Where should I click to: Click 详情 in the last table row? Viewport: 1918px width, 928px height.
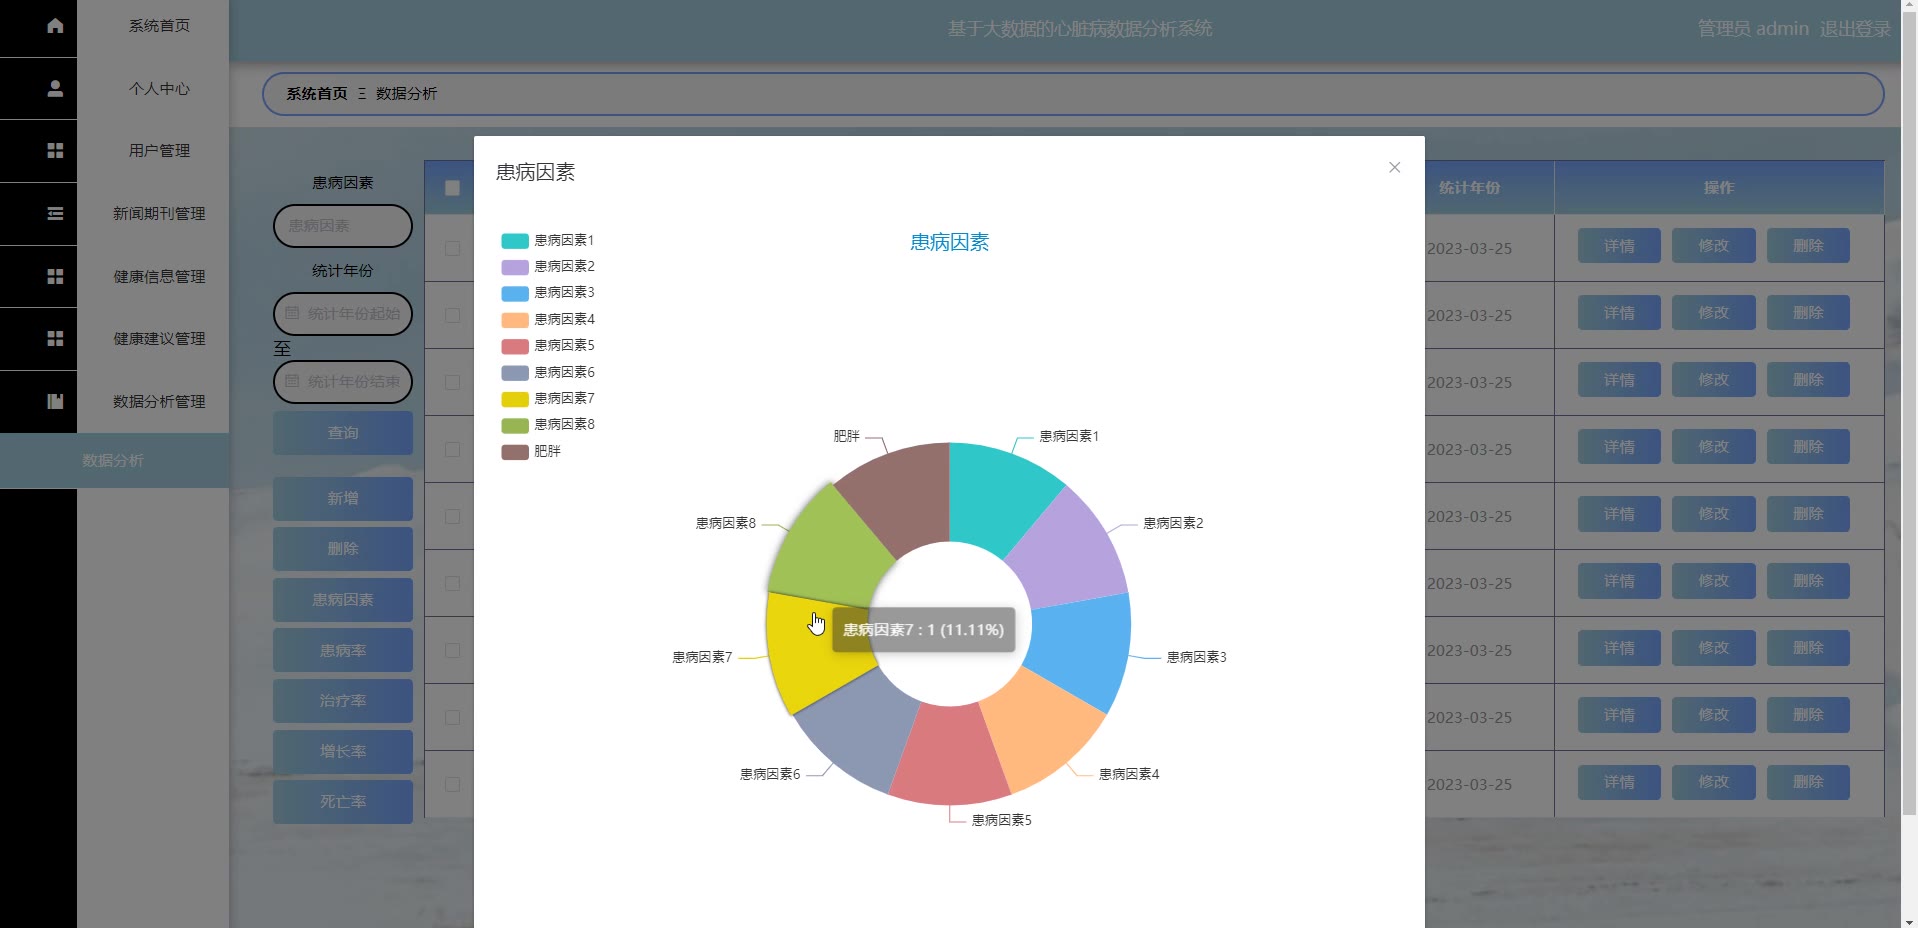tap(1619, 782)
